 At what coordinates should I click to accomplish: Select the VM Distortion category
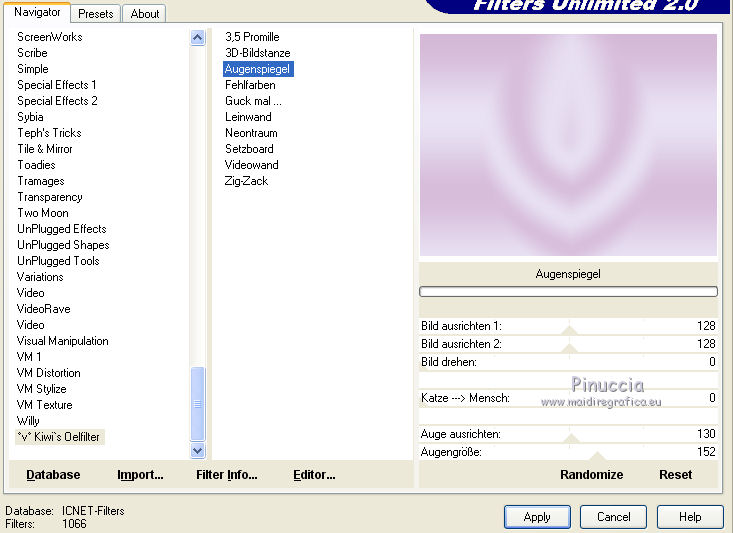tap(49, 373)
